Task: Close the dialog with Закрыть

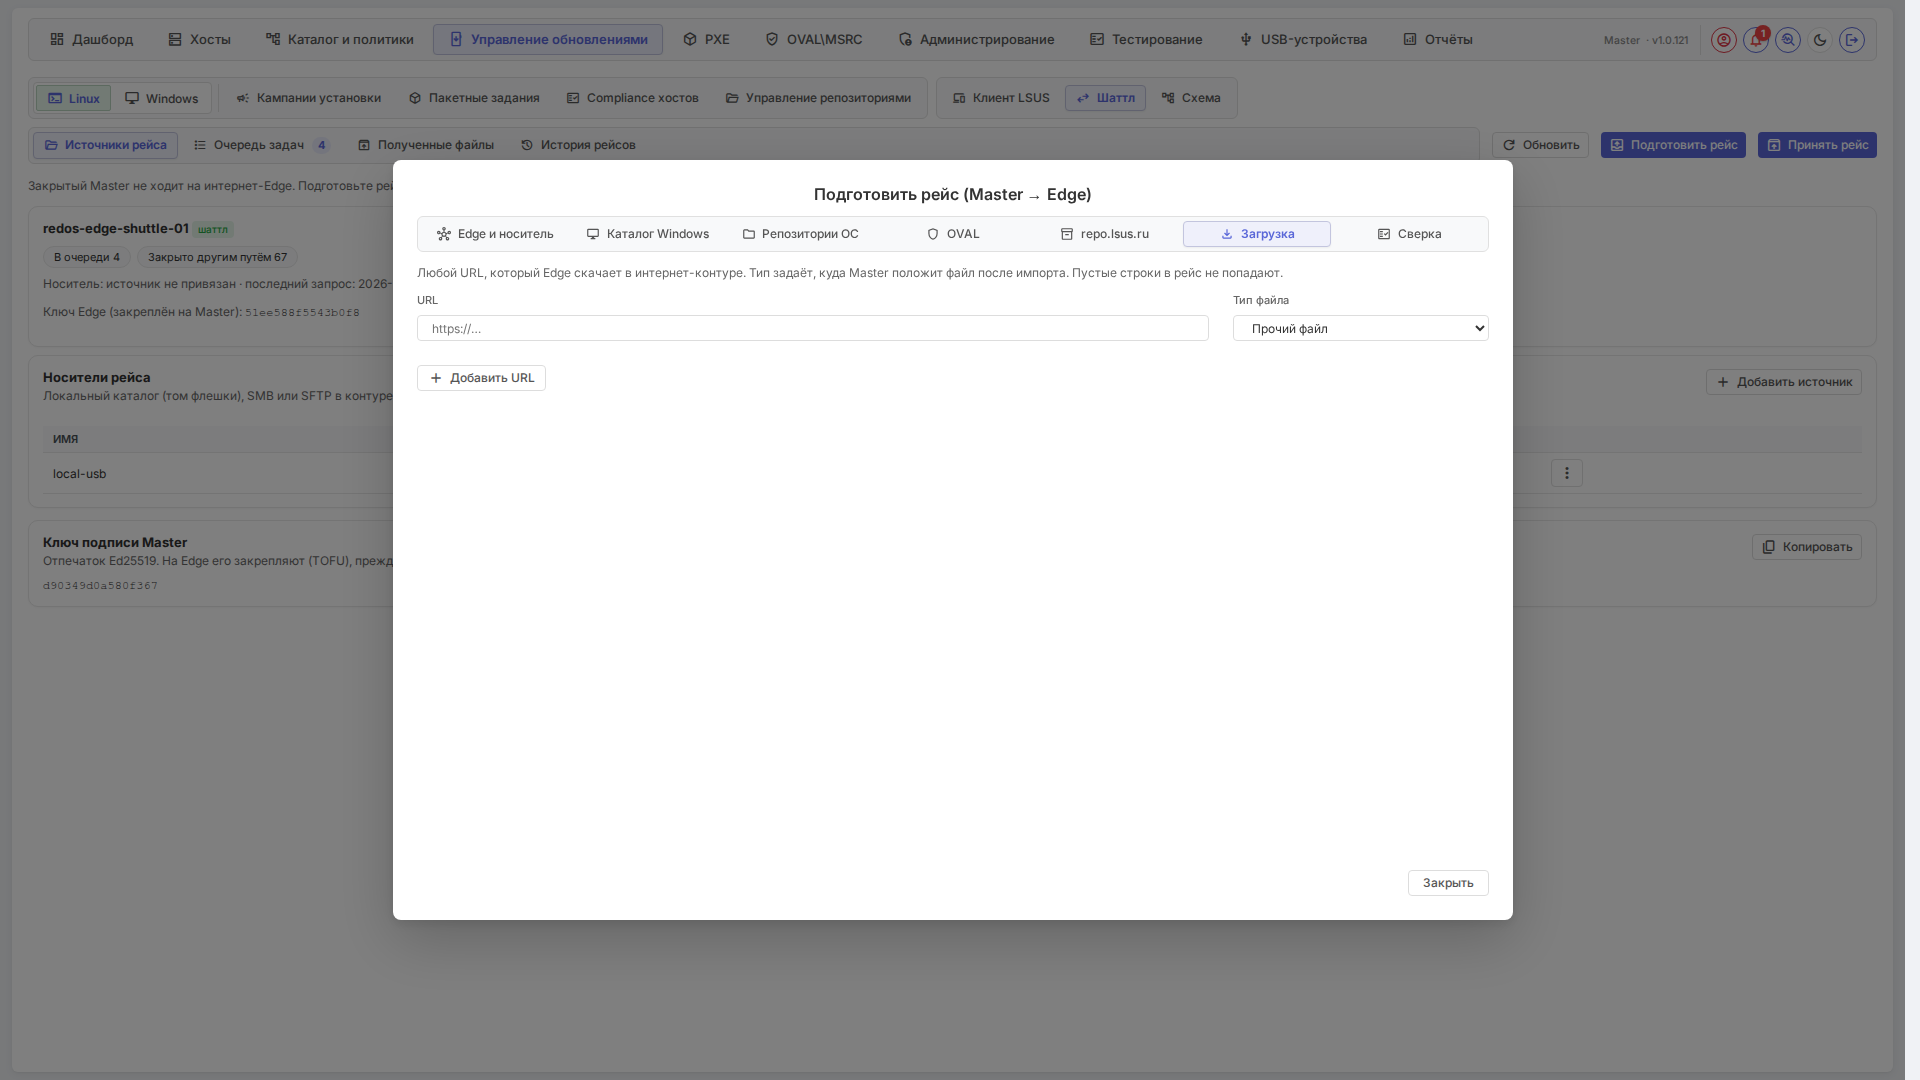Action: point(1448,883)
